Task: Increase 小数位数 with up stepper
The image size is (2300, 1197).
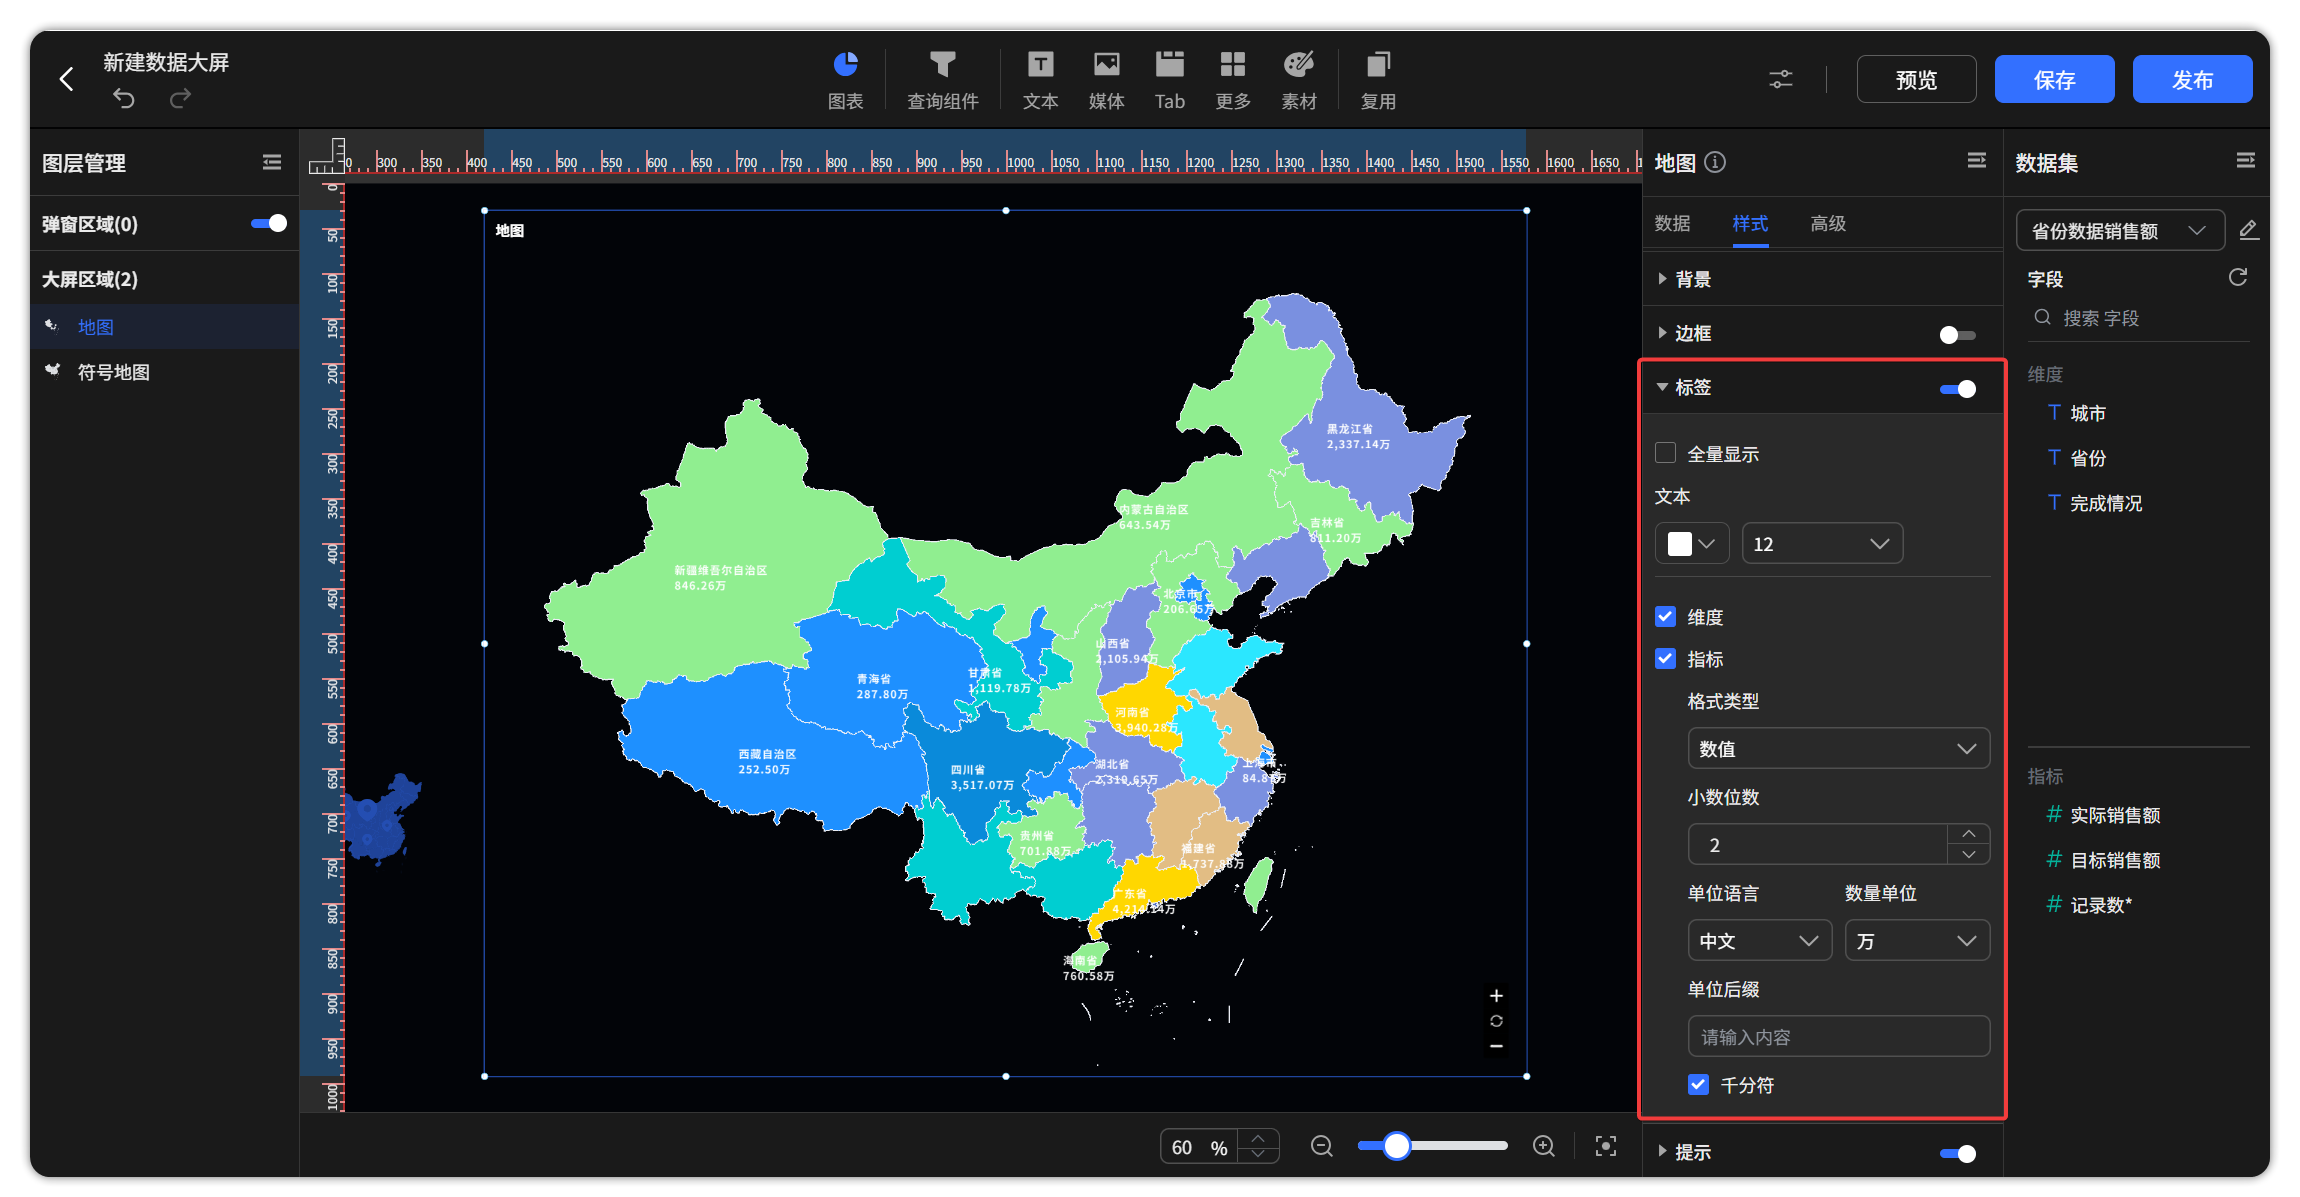Action: 1968,833
